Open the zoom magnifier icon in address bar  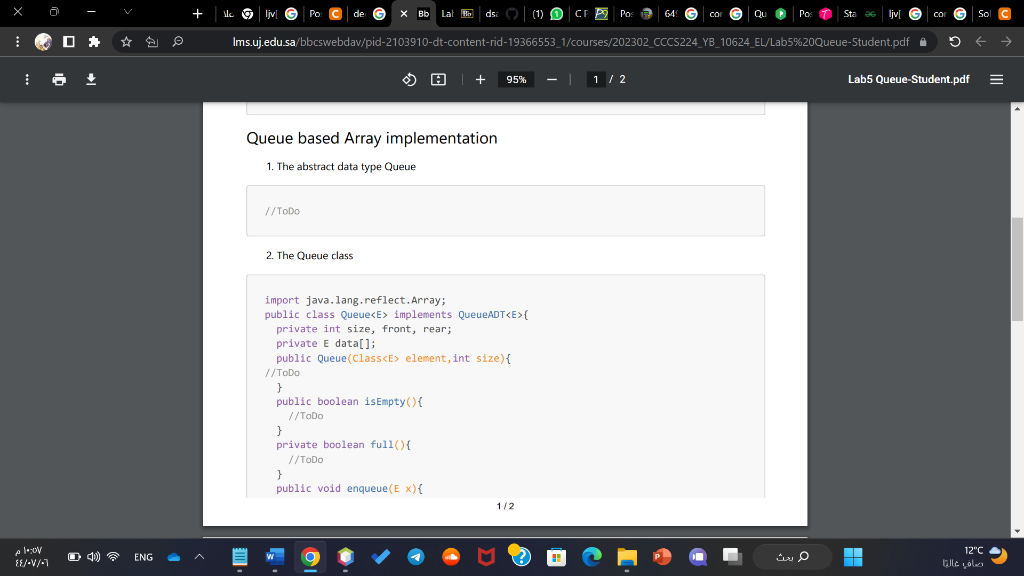[x=178, y=41]
